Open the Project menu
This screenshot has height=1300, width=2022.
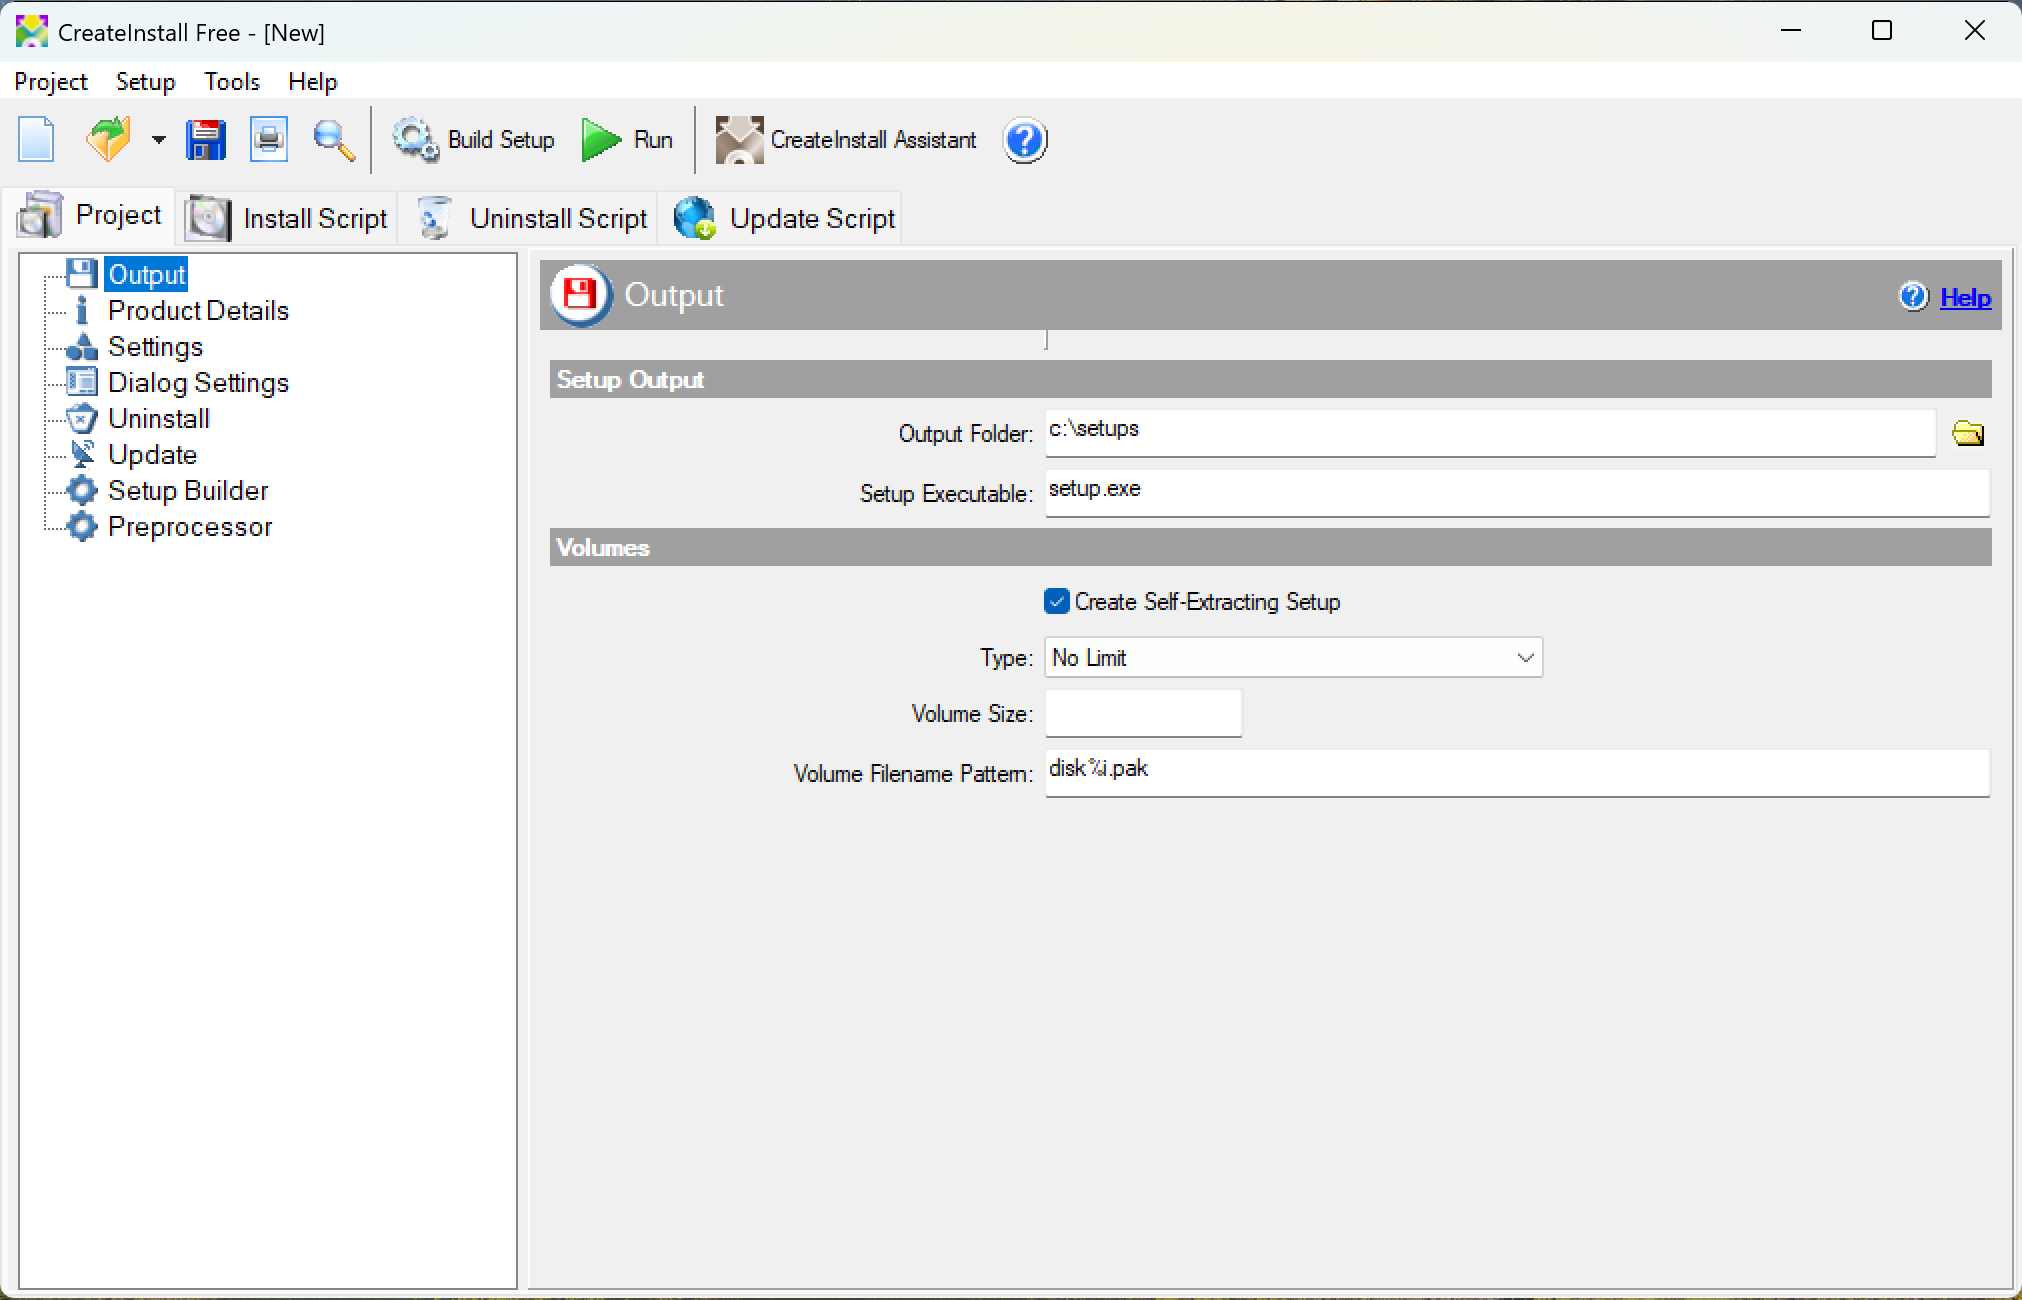click(51, 82)
